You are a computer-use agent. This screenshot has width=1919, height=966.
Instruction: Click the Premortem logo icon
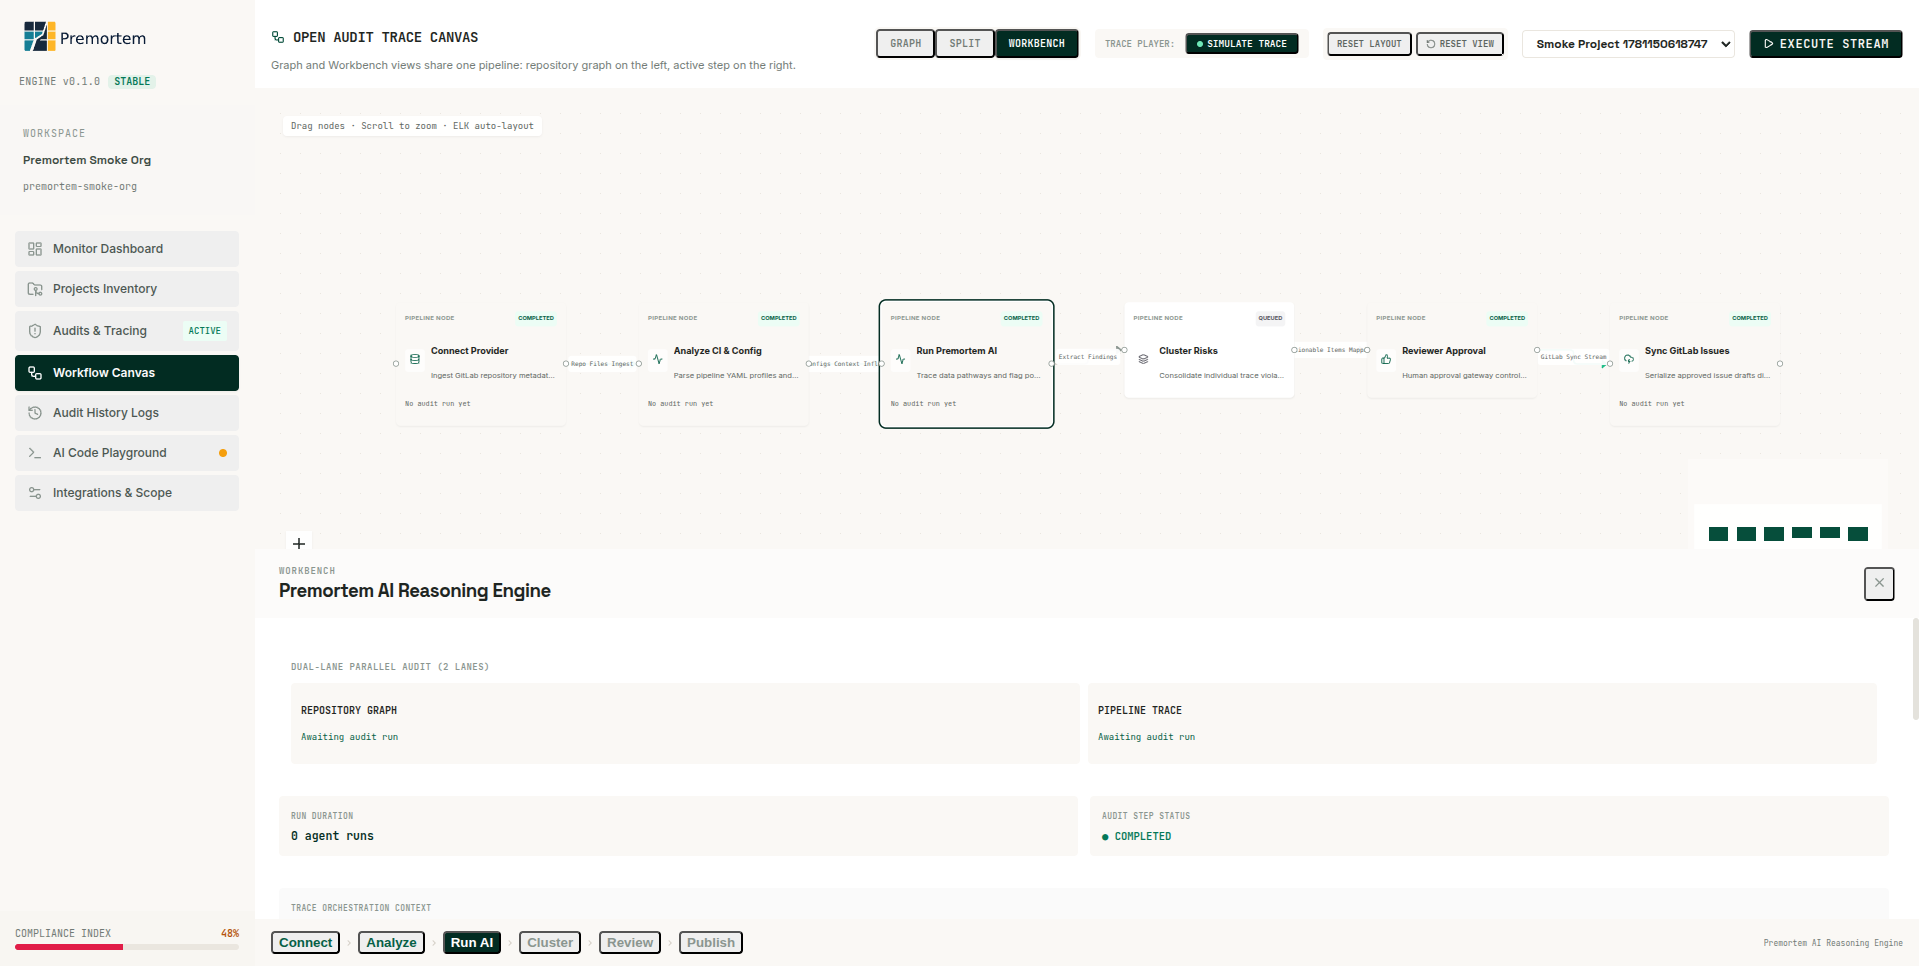coord(39,37)
